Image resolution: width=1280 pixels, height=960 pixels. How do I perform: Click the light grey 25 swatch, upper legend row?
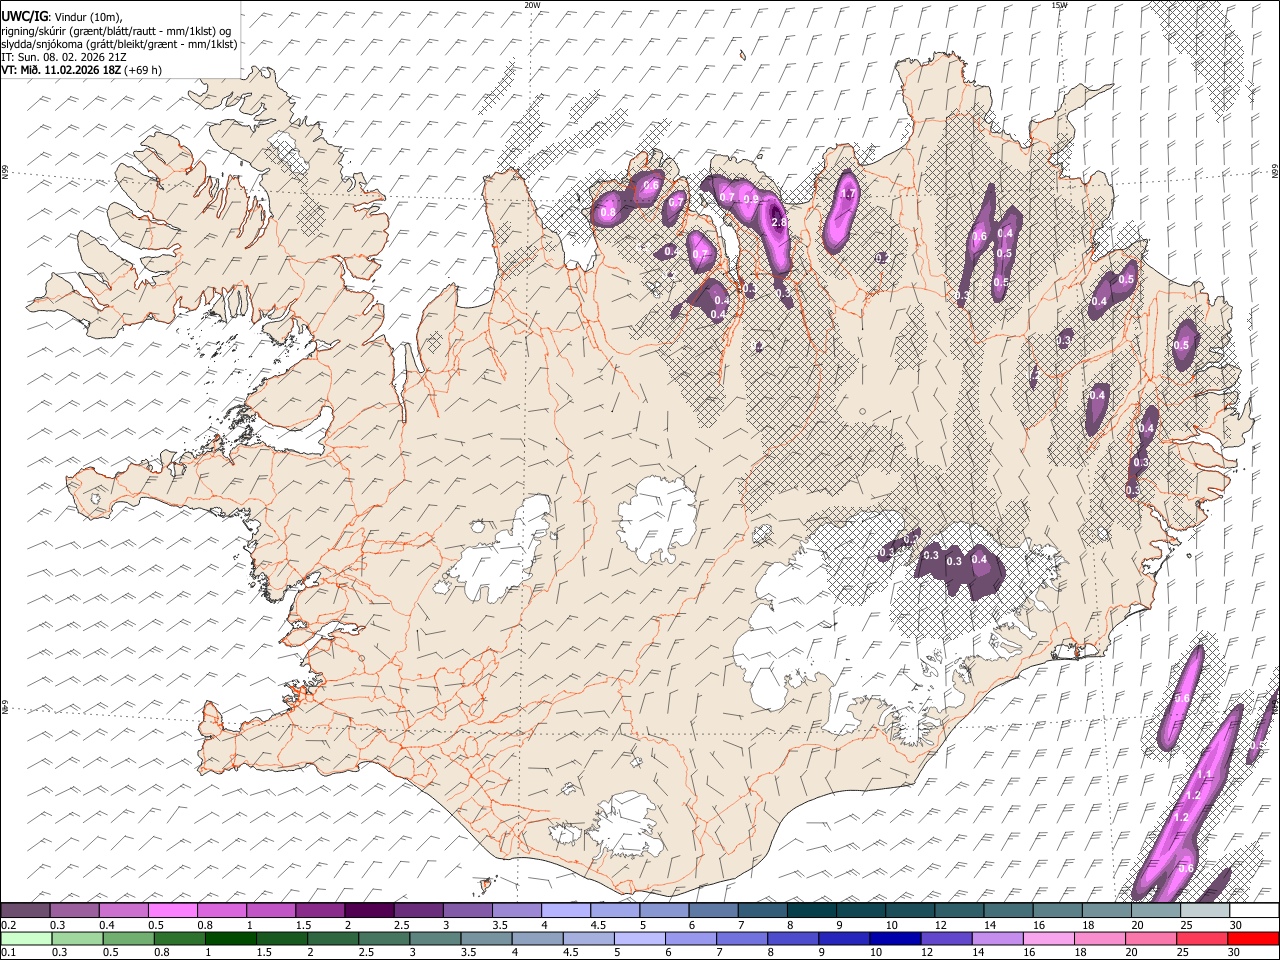[1205, 911]
